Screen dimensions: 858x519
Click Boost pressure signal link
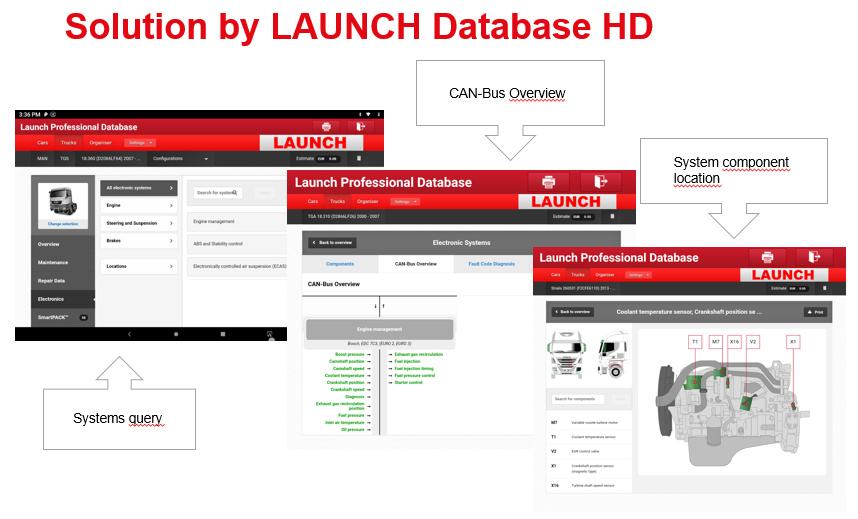point(350,354)
